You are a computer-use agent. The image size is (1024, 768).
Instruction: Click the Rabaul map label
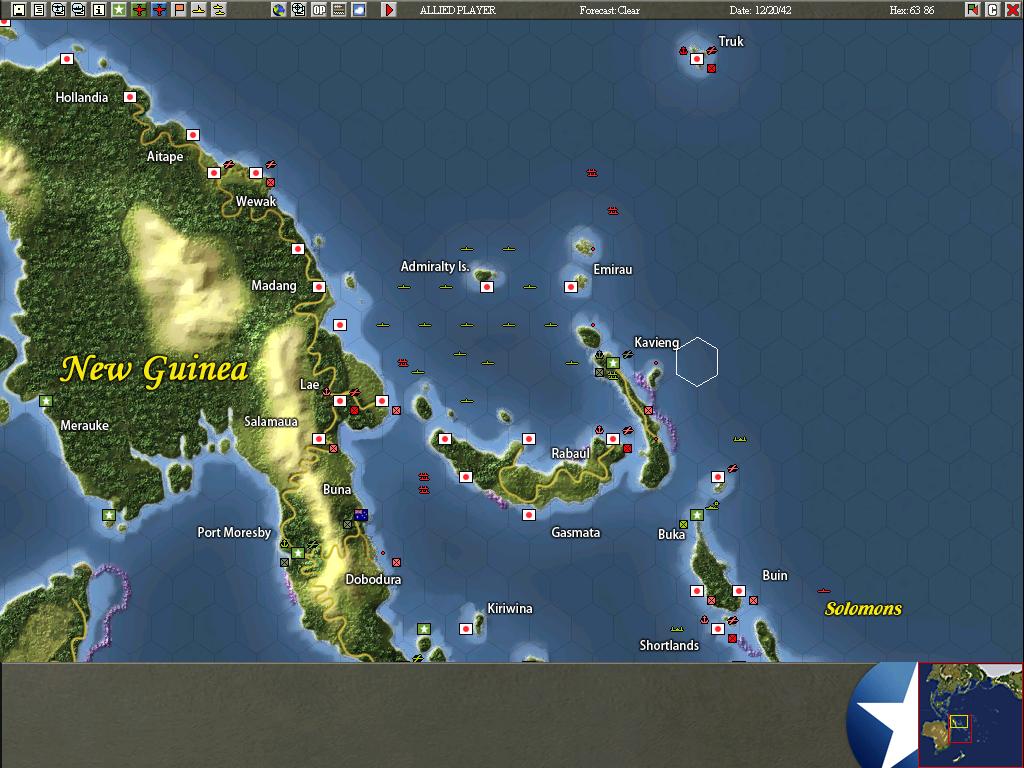point(570,453)
